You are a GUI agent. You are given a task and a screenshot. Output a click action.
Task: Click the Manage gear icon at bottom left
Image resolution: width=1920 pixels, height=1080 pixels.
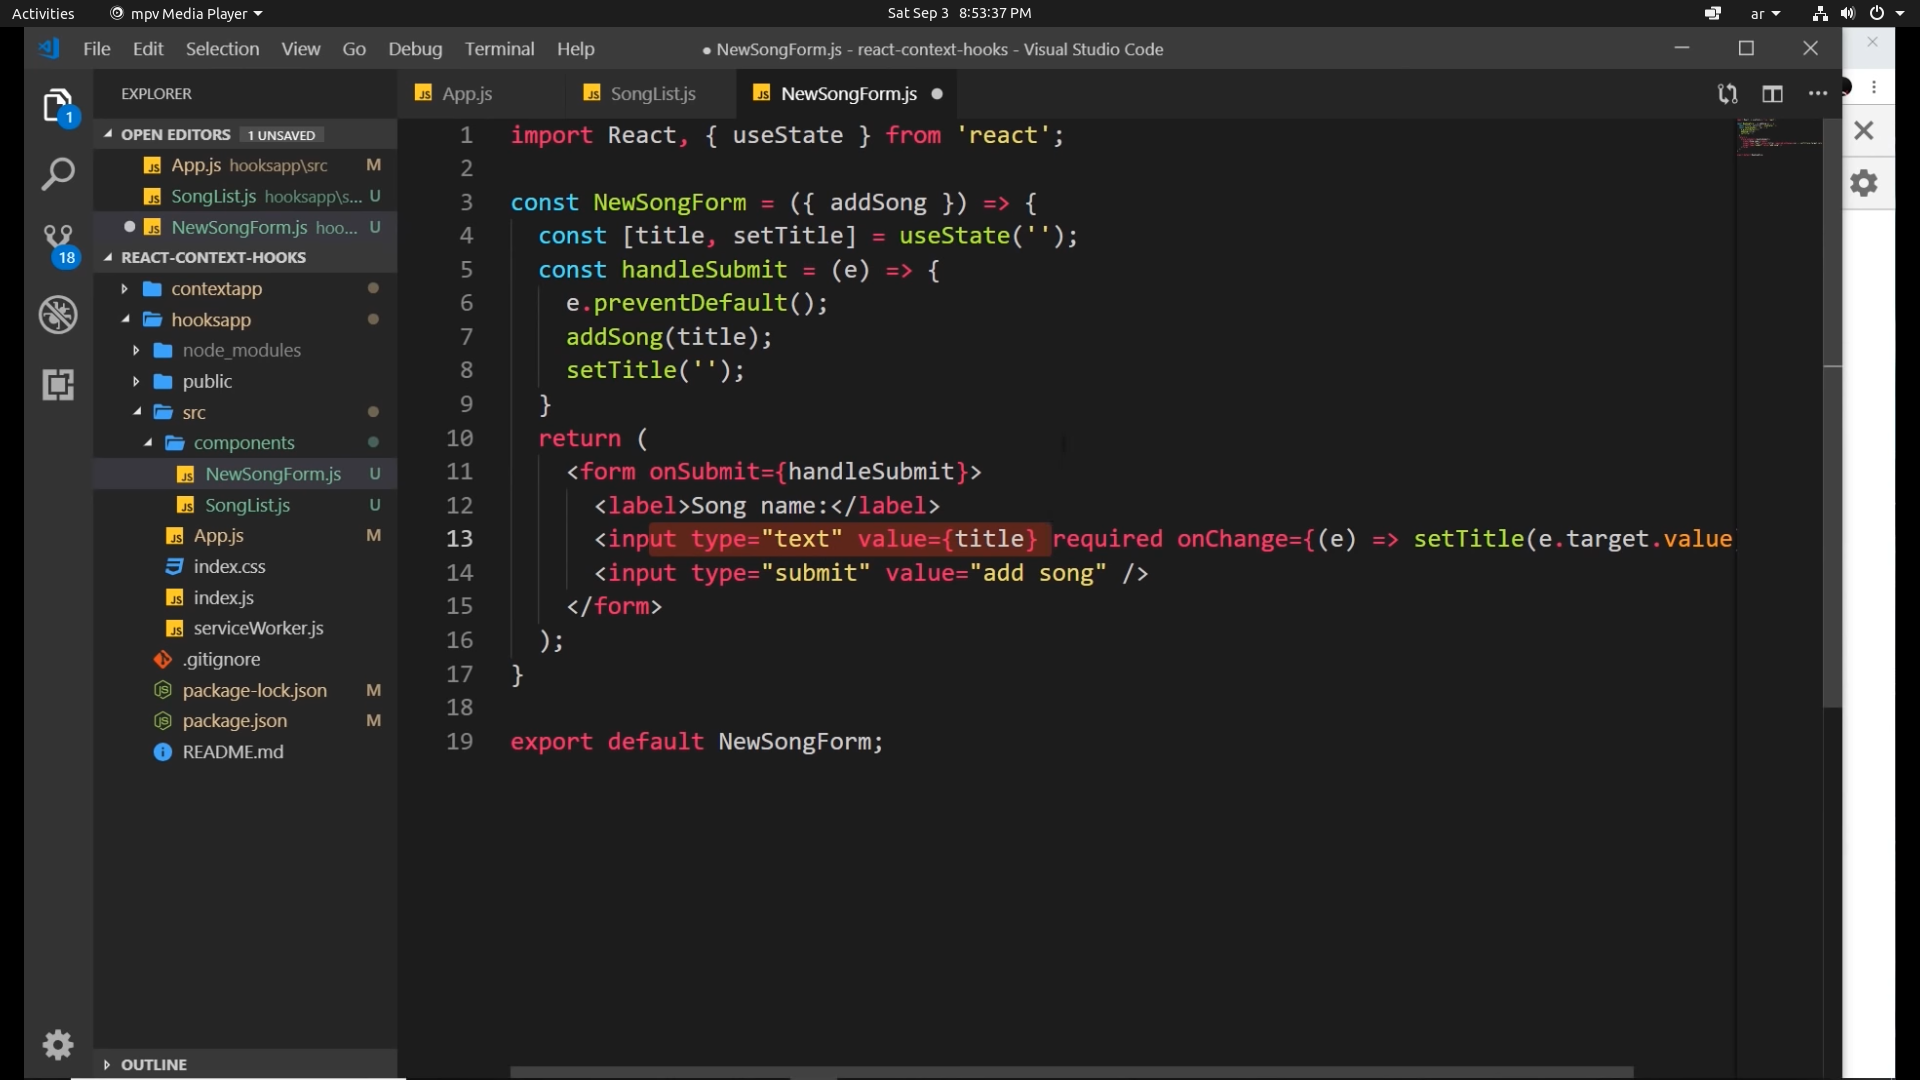pyautogui.click(x=58, y=1045)
